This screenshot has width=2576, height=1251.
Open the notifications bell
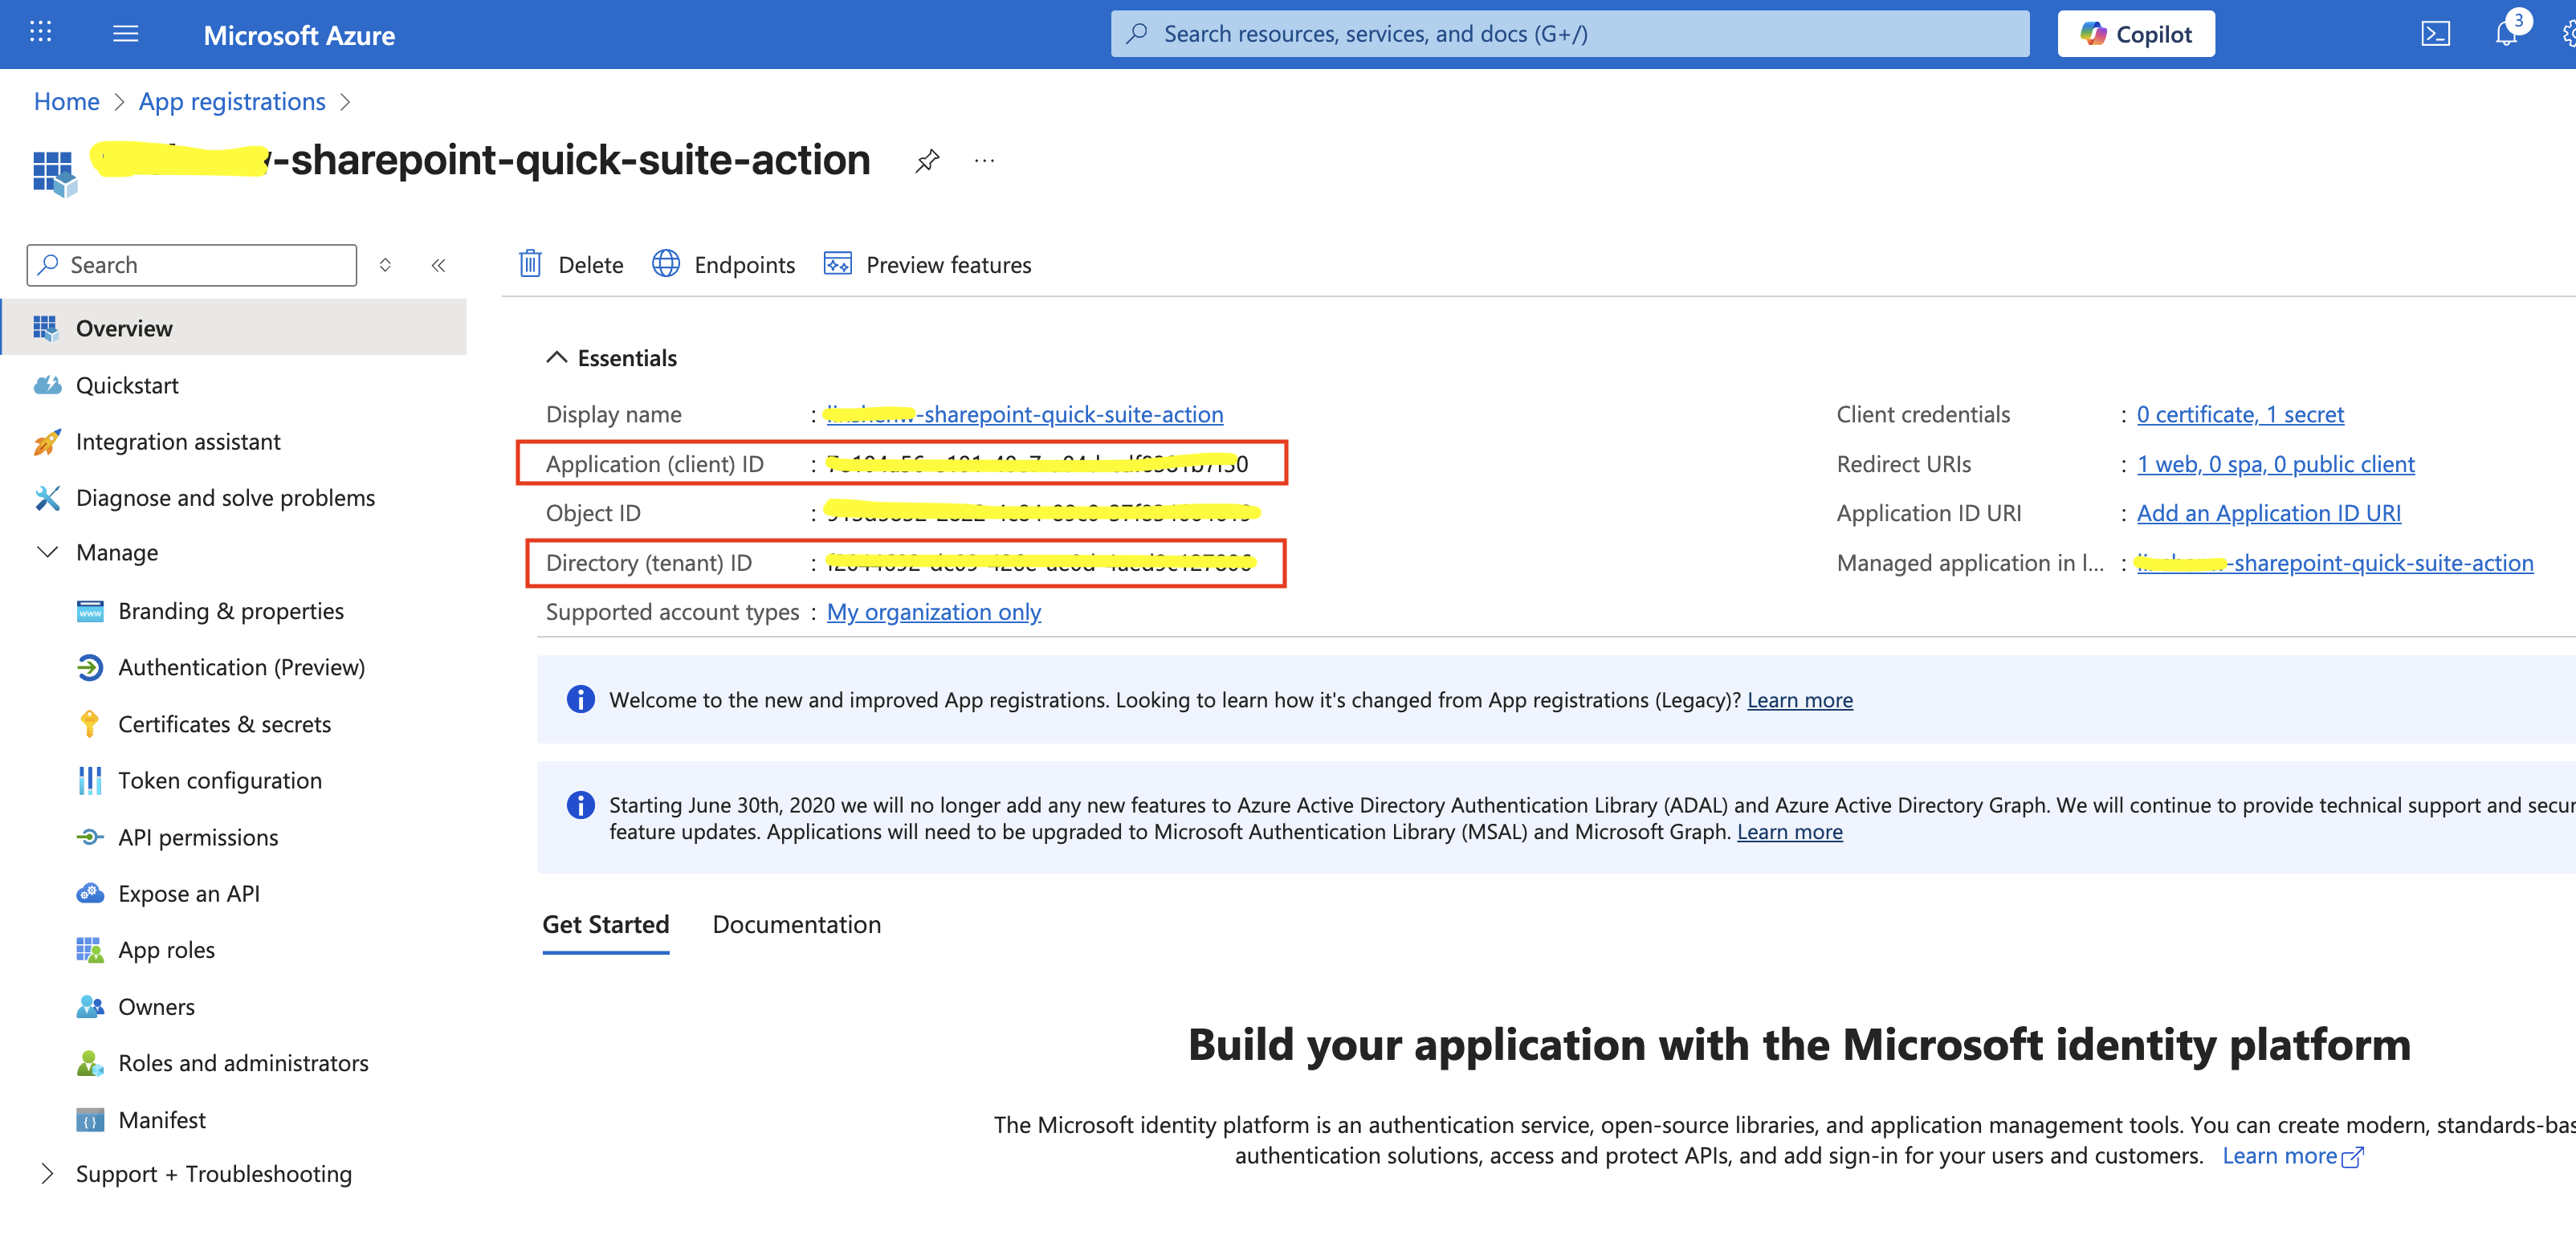[x=2505, y=34]
